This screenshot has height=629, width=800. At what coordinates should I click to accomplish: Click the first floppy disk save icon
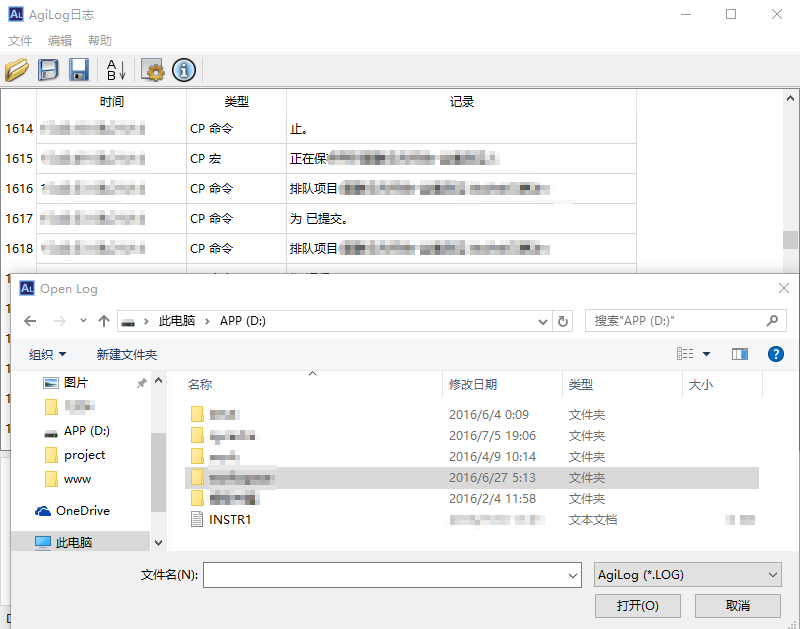click(x=48, y=70)
